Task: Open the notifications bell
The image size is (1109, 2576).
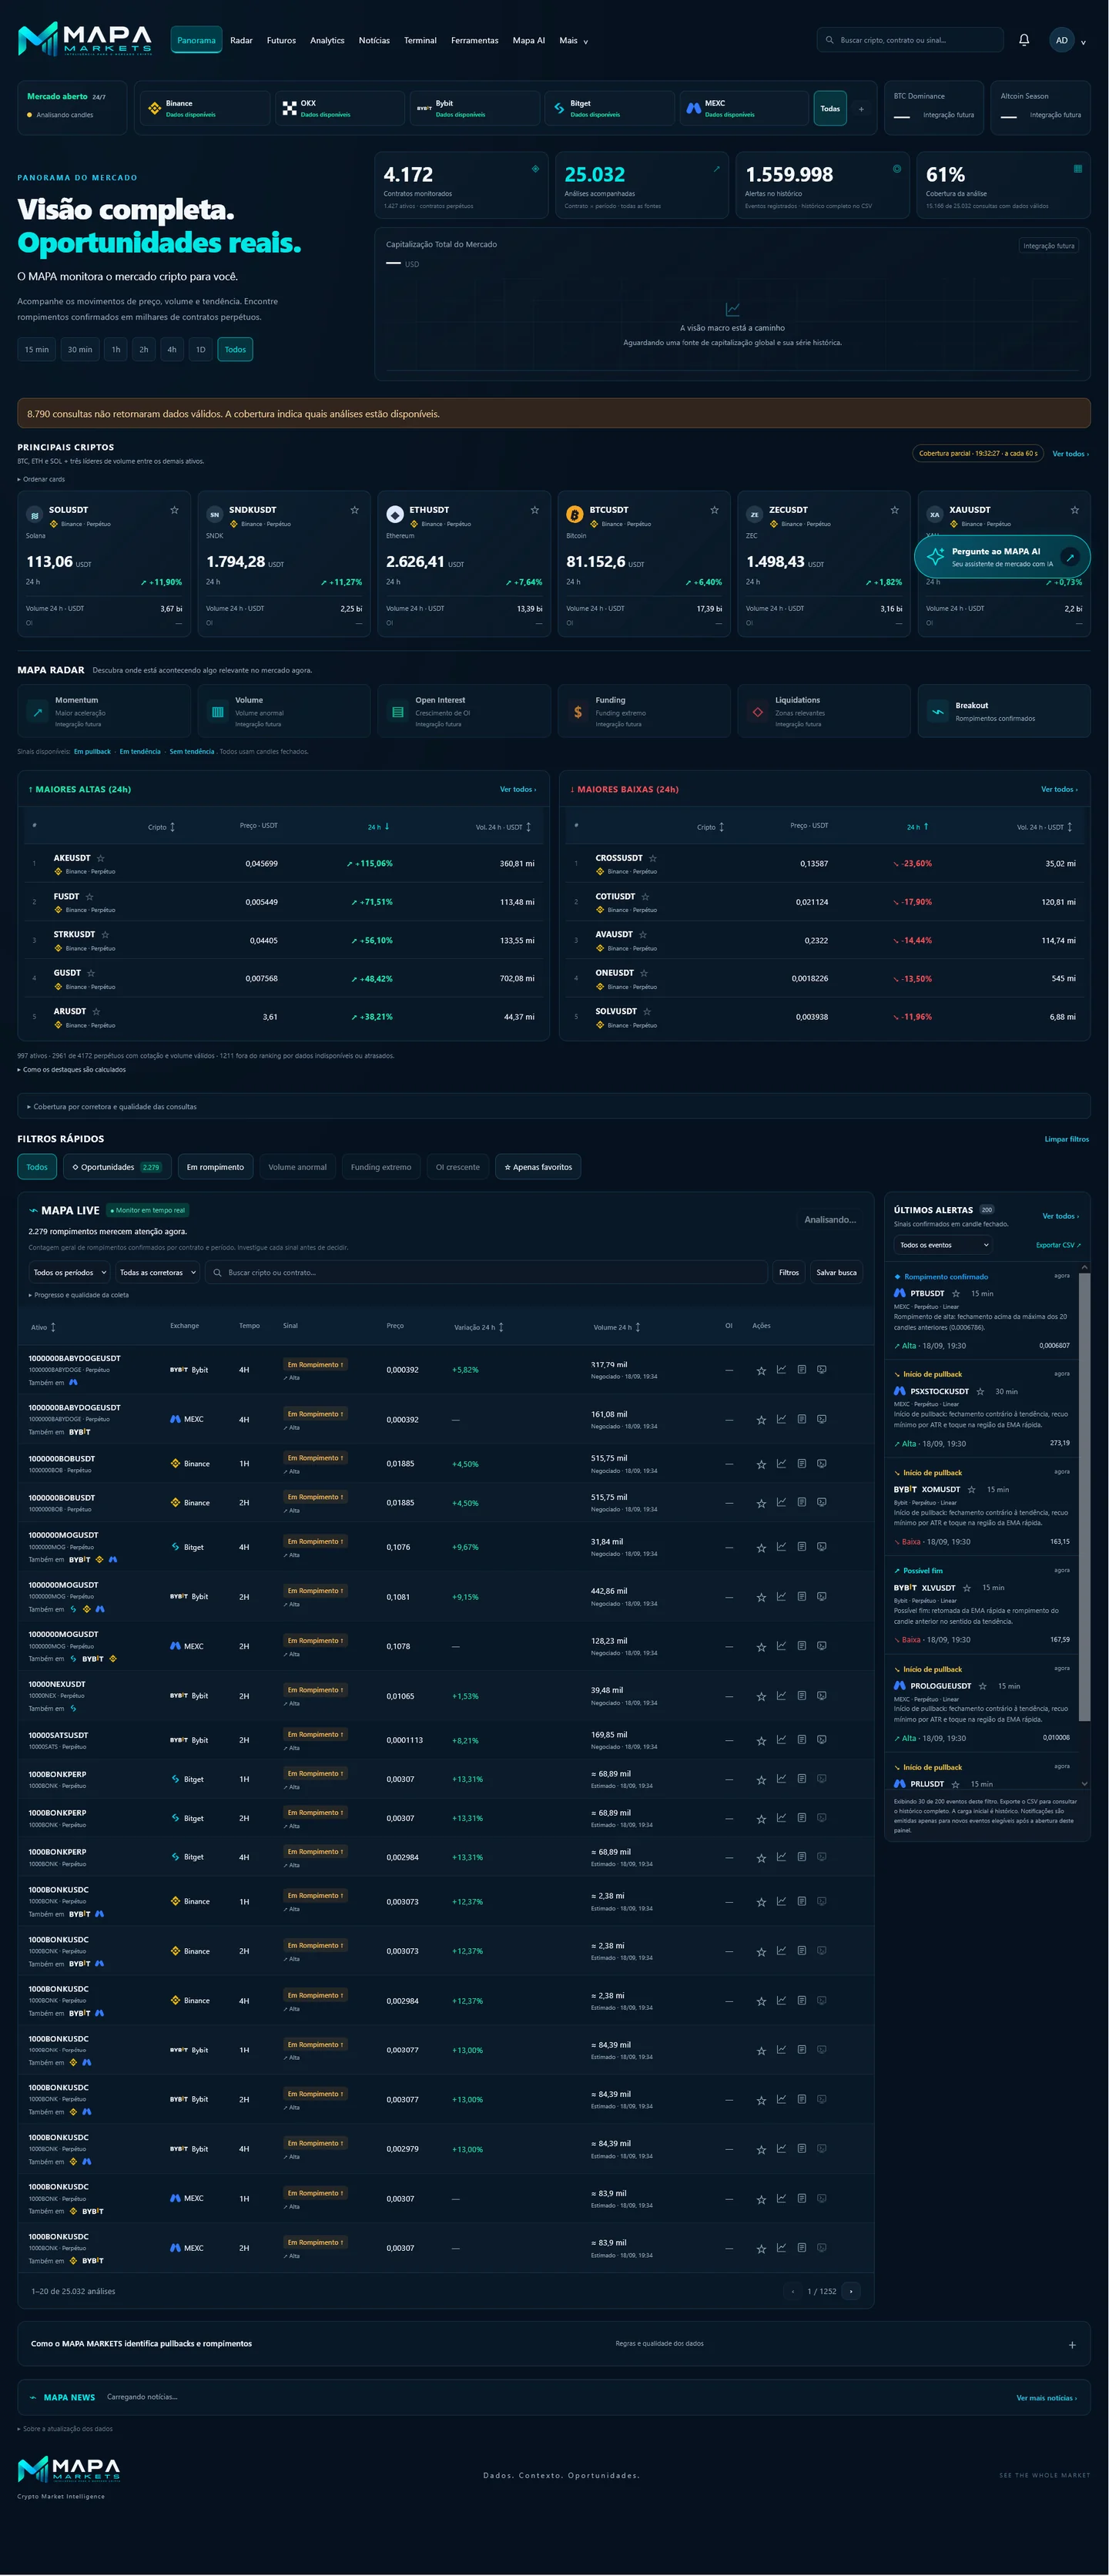Action: pos(1024,40)
